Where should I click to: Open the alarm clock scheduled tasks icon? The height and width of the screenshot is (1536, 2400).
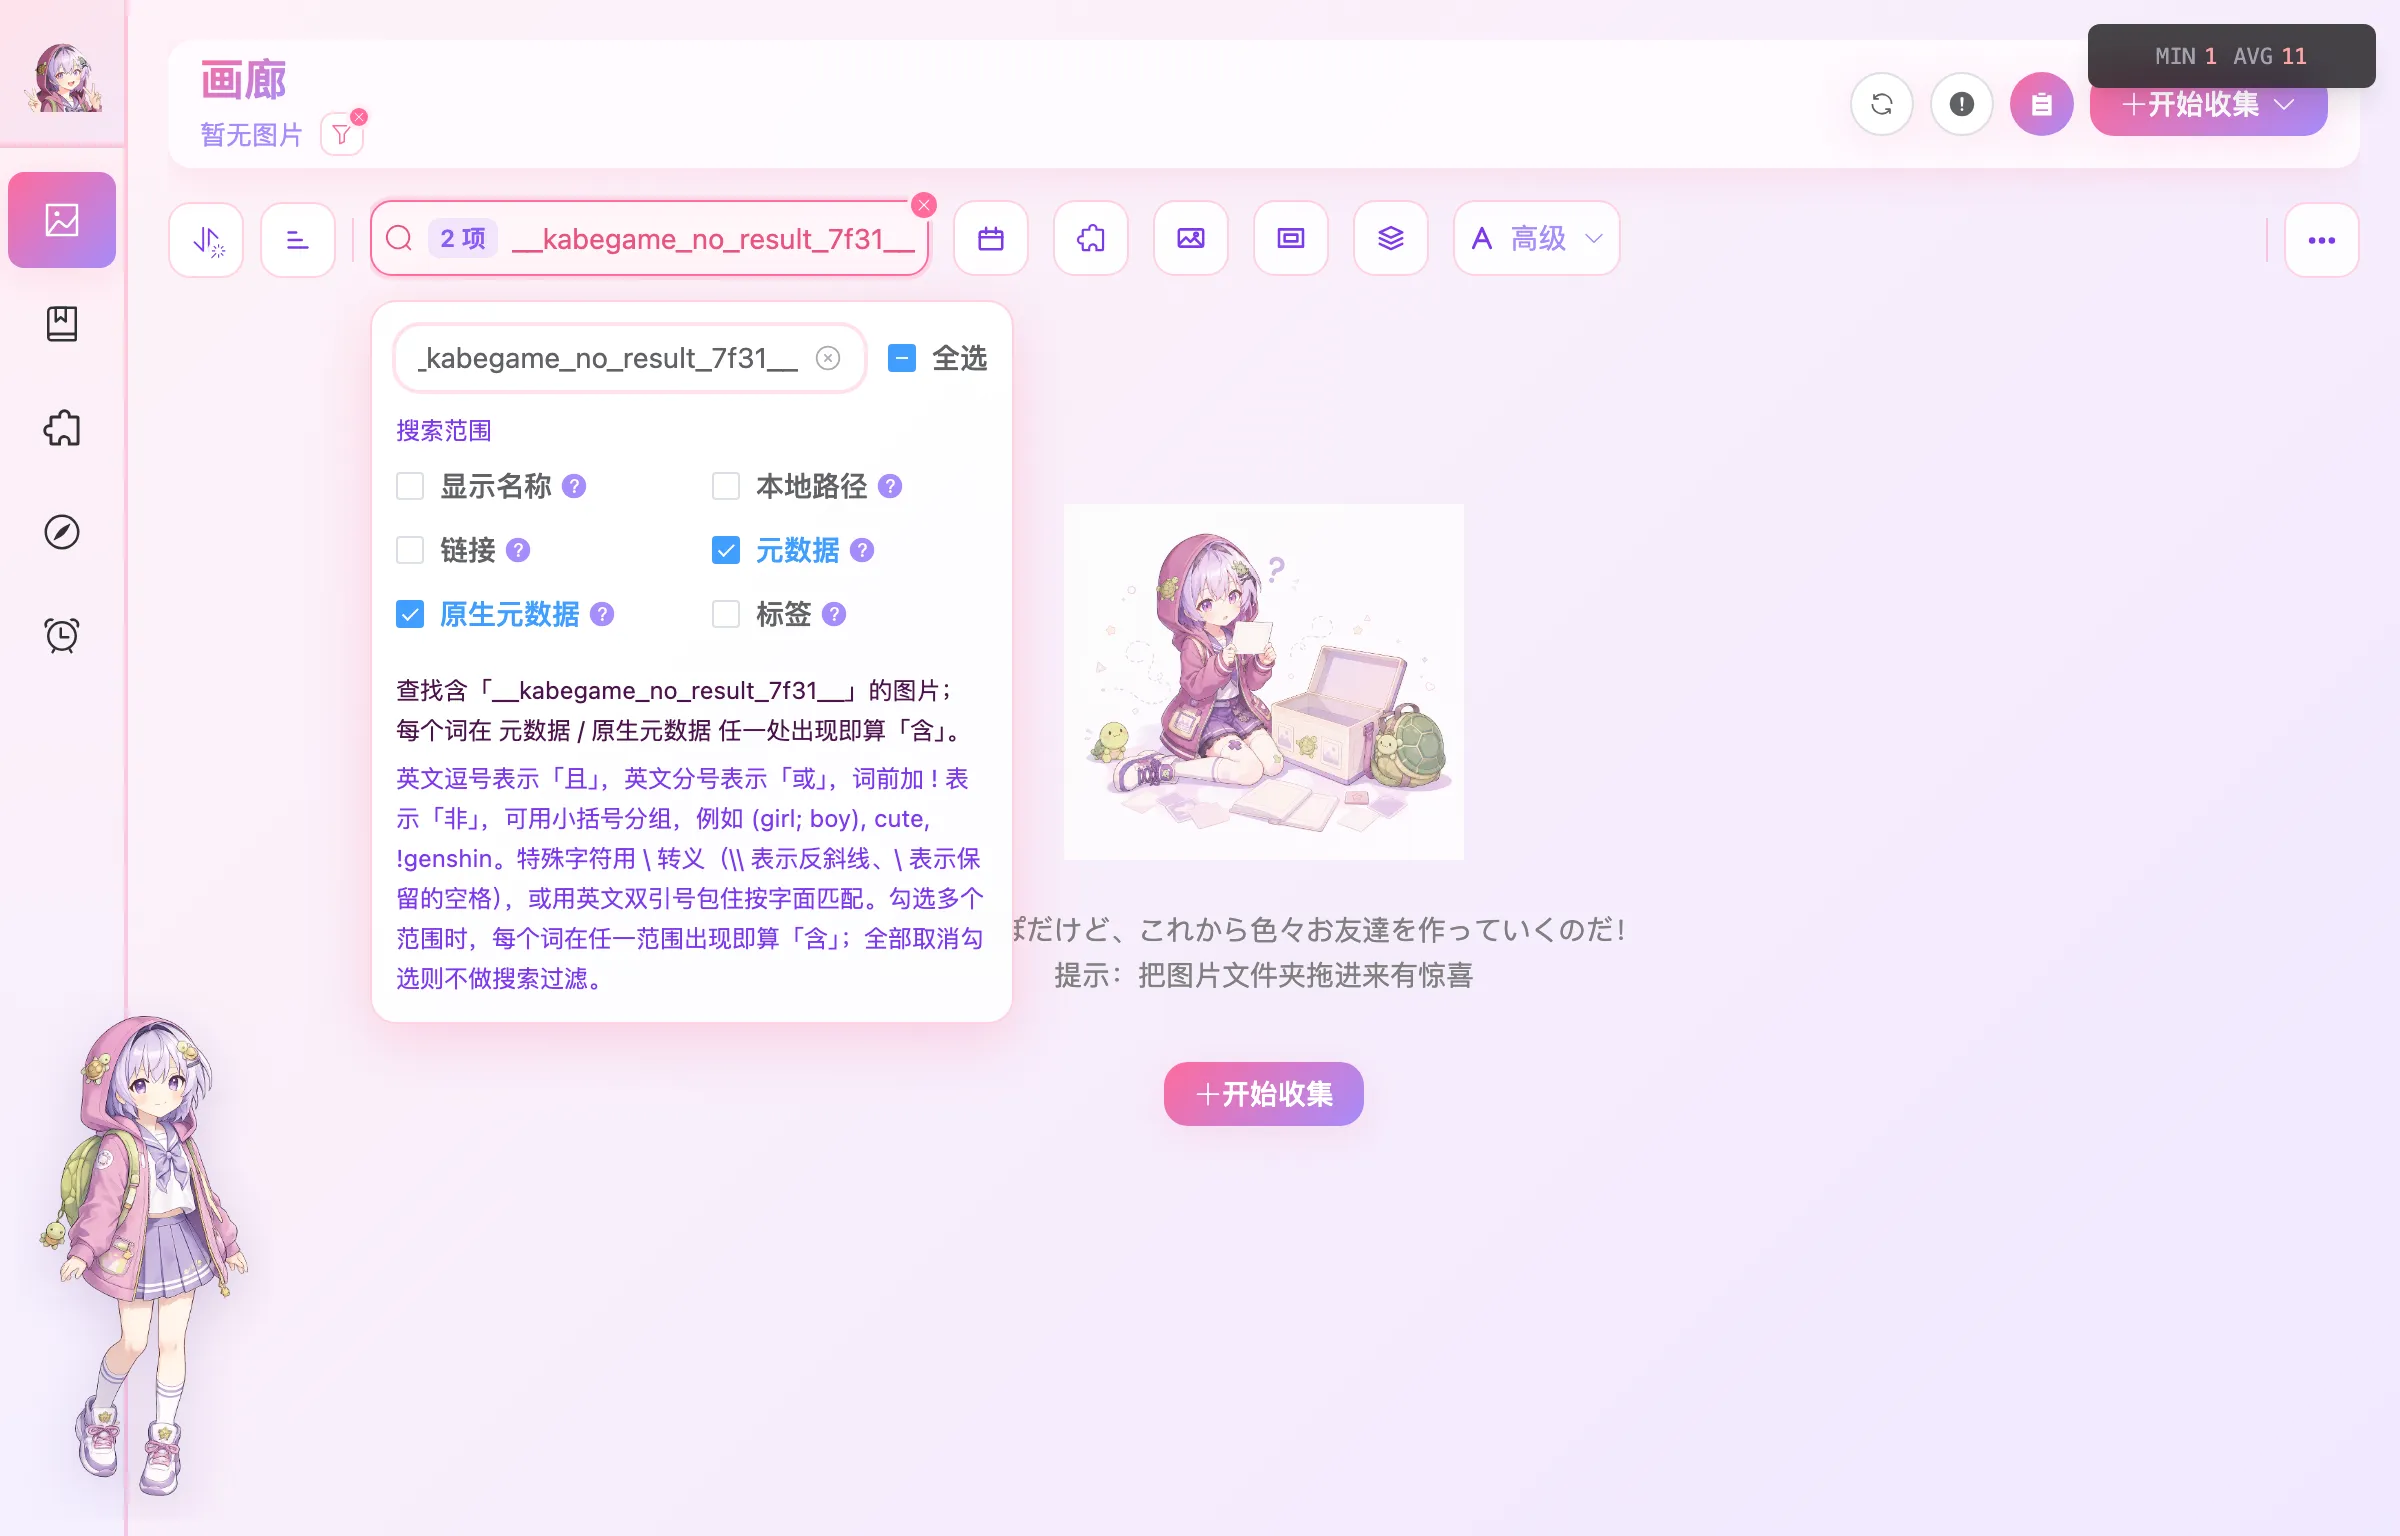62,635
